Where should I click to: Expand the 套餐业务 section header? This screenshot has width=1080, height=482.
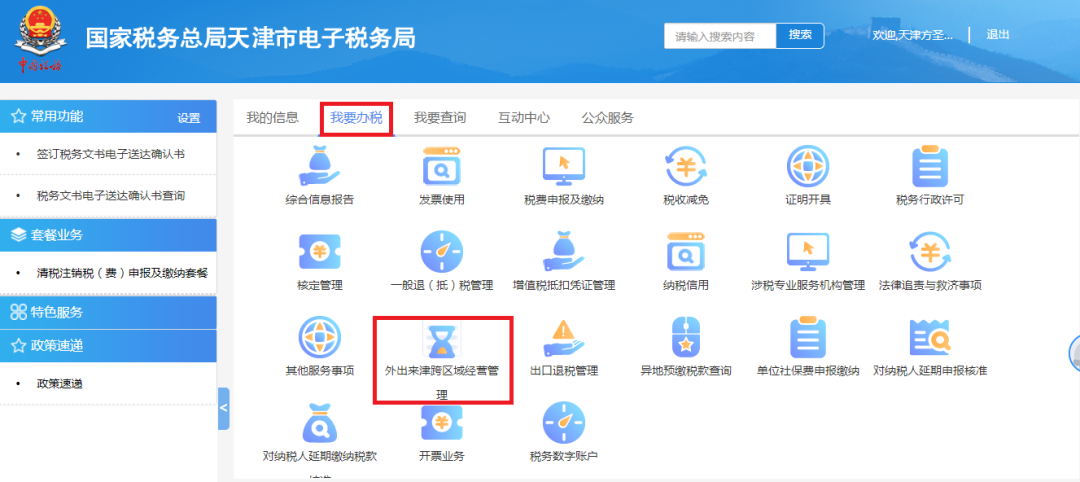coord(108,235)
